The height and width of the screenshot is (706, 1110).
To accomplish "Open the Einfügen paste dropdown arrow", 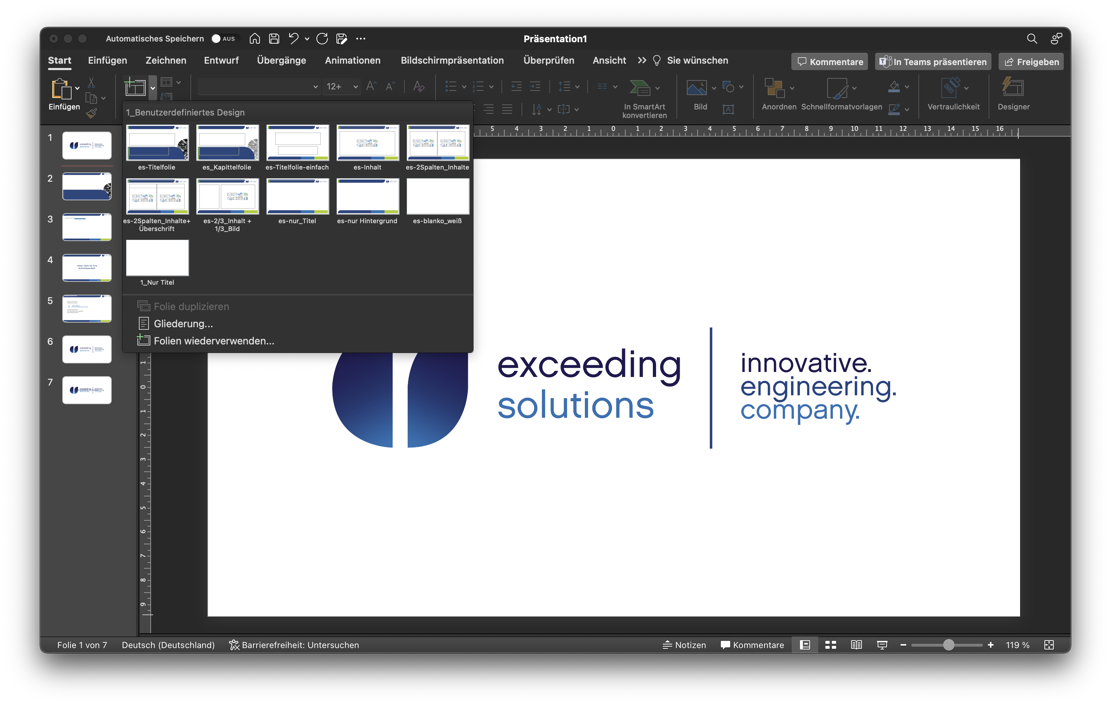I will (78, 89).
